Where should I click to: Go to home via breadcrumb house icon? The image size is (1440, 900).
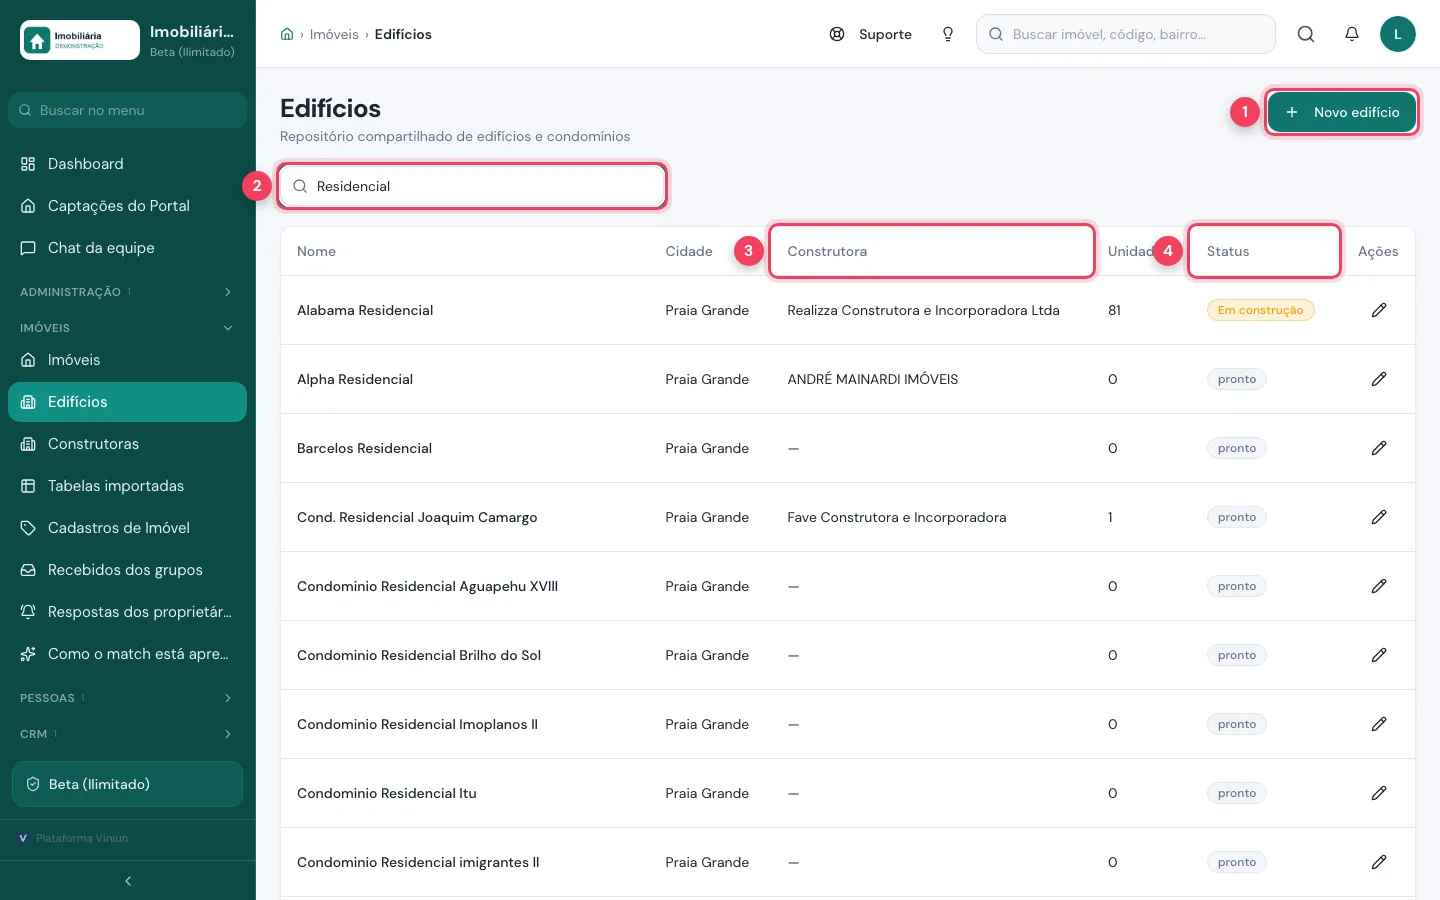(287, 34)
